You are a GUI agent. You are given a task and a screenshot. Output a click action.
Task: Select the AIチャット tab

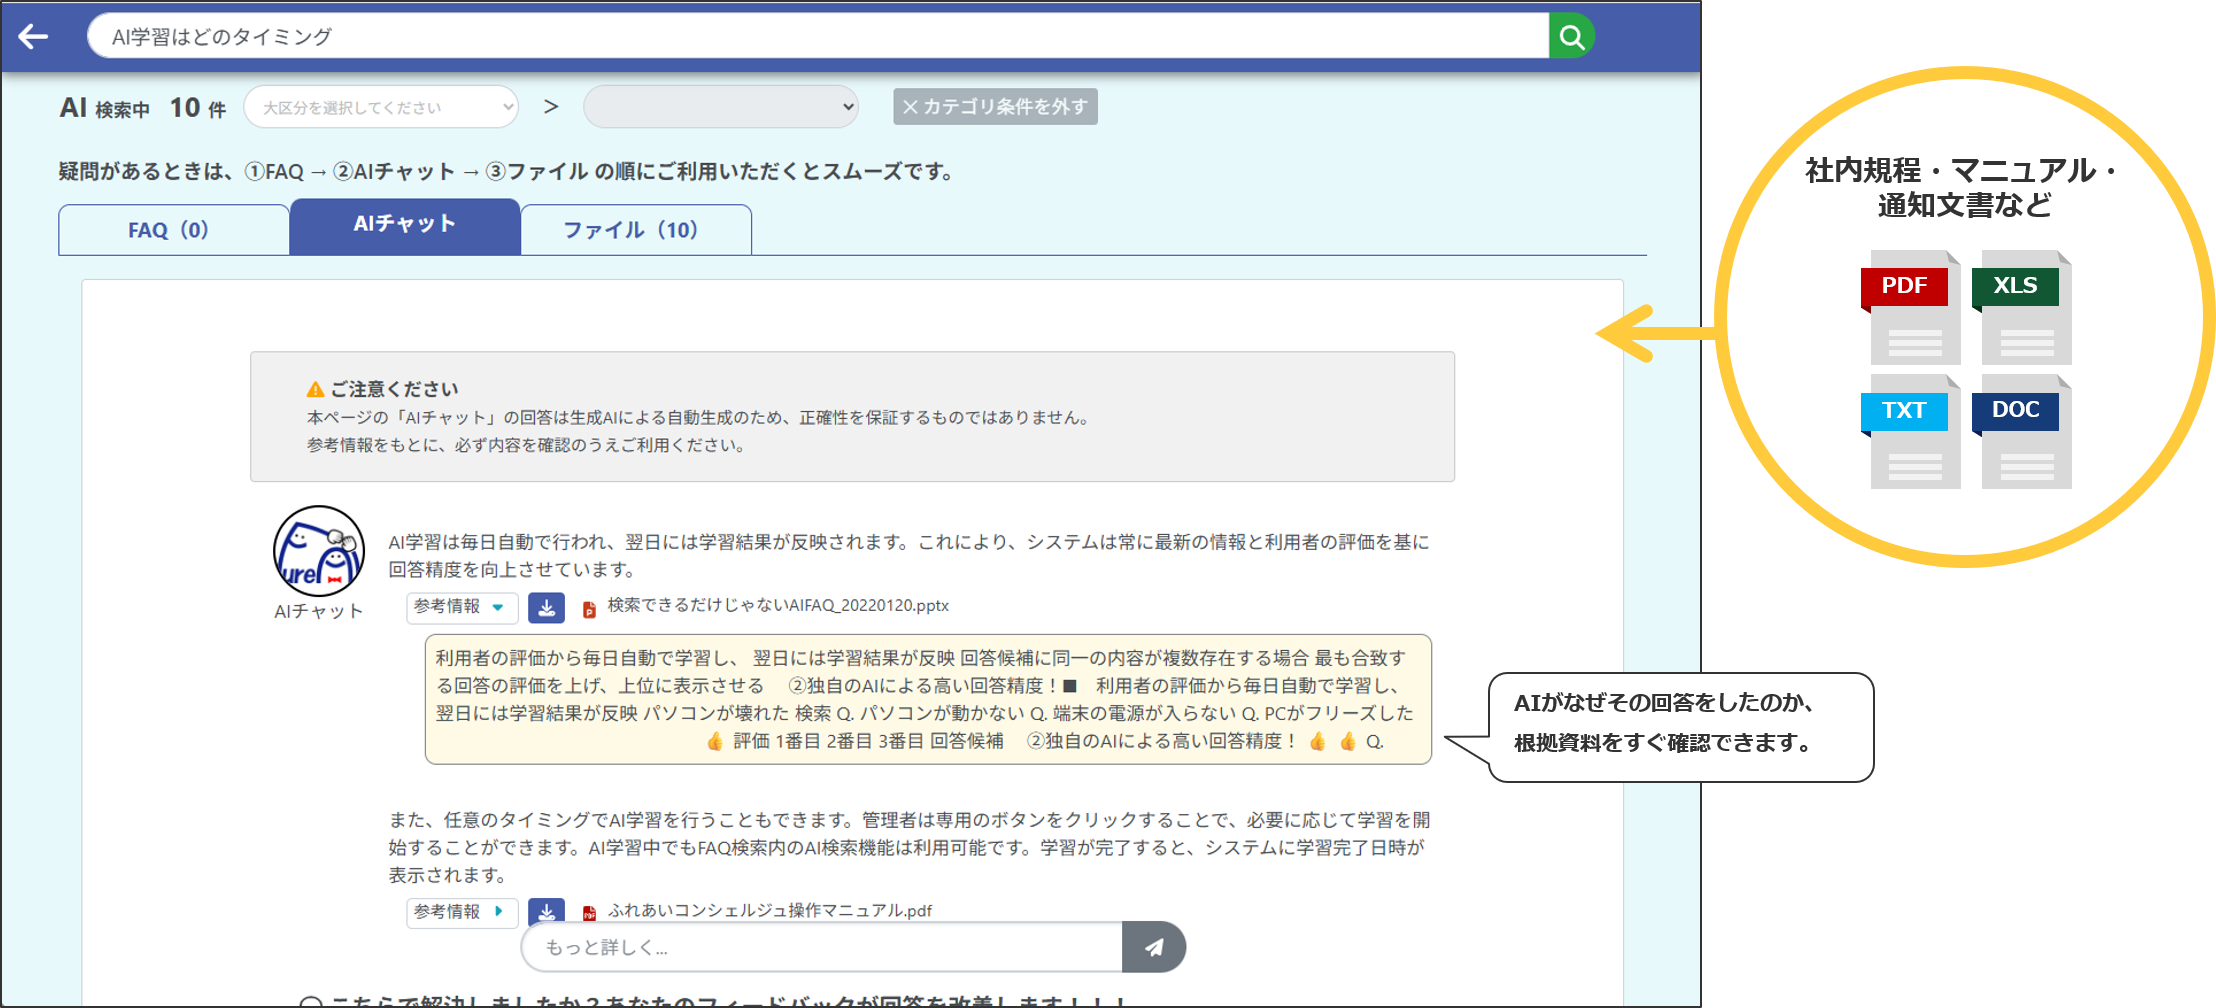click(x=405, y=225)
